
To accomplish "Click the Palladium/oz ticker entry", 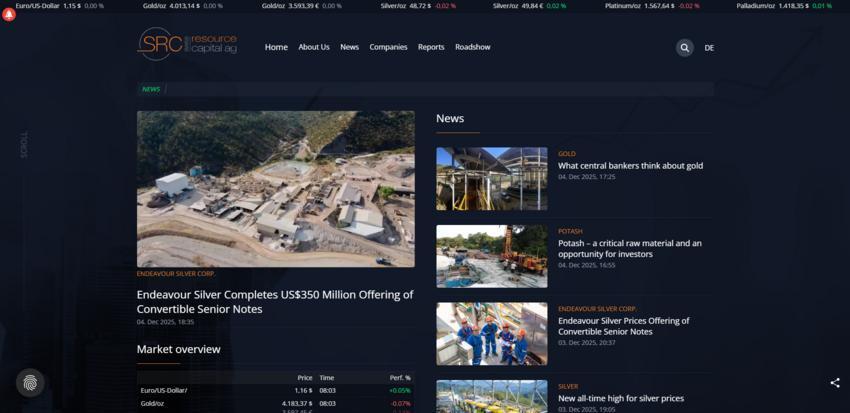I will [x=784, y=6].
